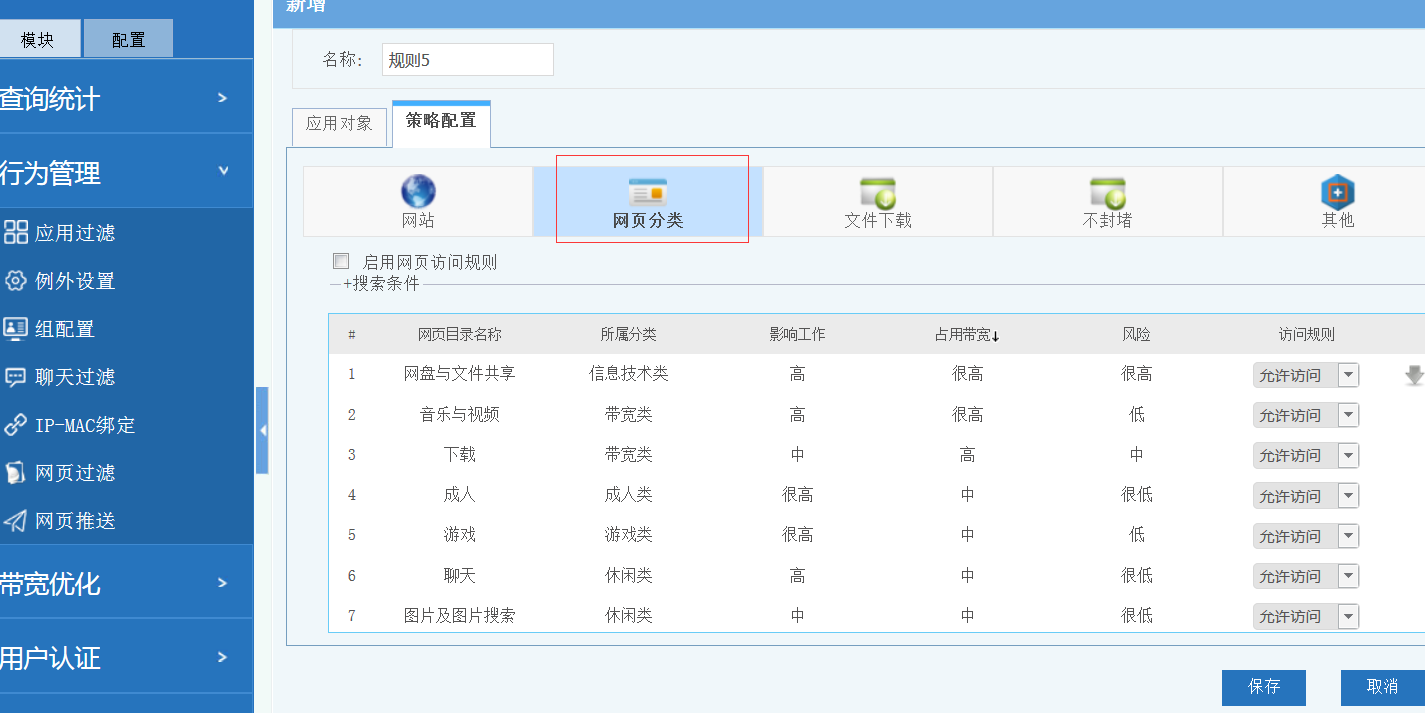
Task: Click the 名称 input field
Action: (467, 60)
